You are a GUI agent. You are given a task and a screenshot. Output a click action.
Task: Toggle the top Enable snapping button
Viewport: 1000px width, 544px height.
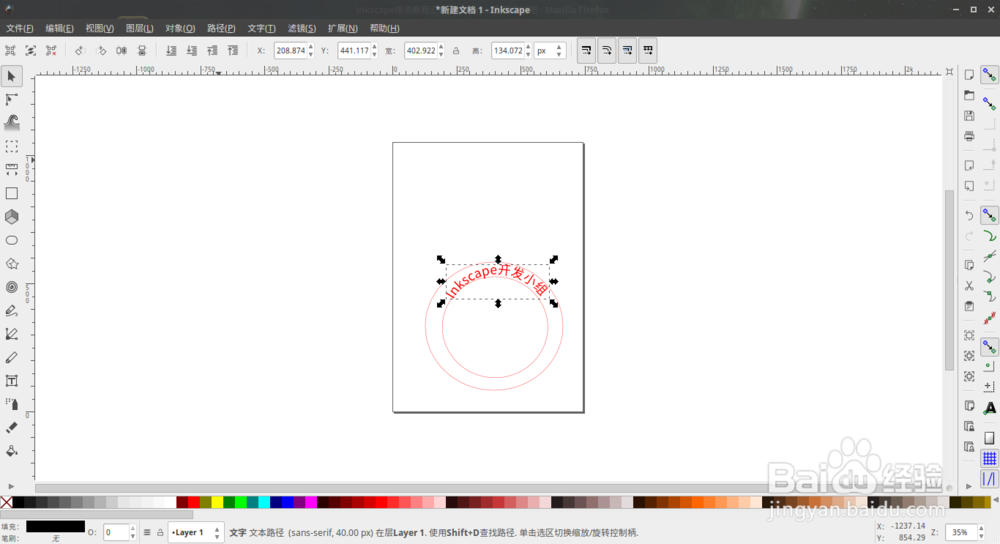pos(989,75)
